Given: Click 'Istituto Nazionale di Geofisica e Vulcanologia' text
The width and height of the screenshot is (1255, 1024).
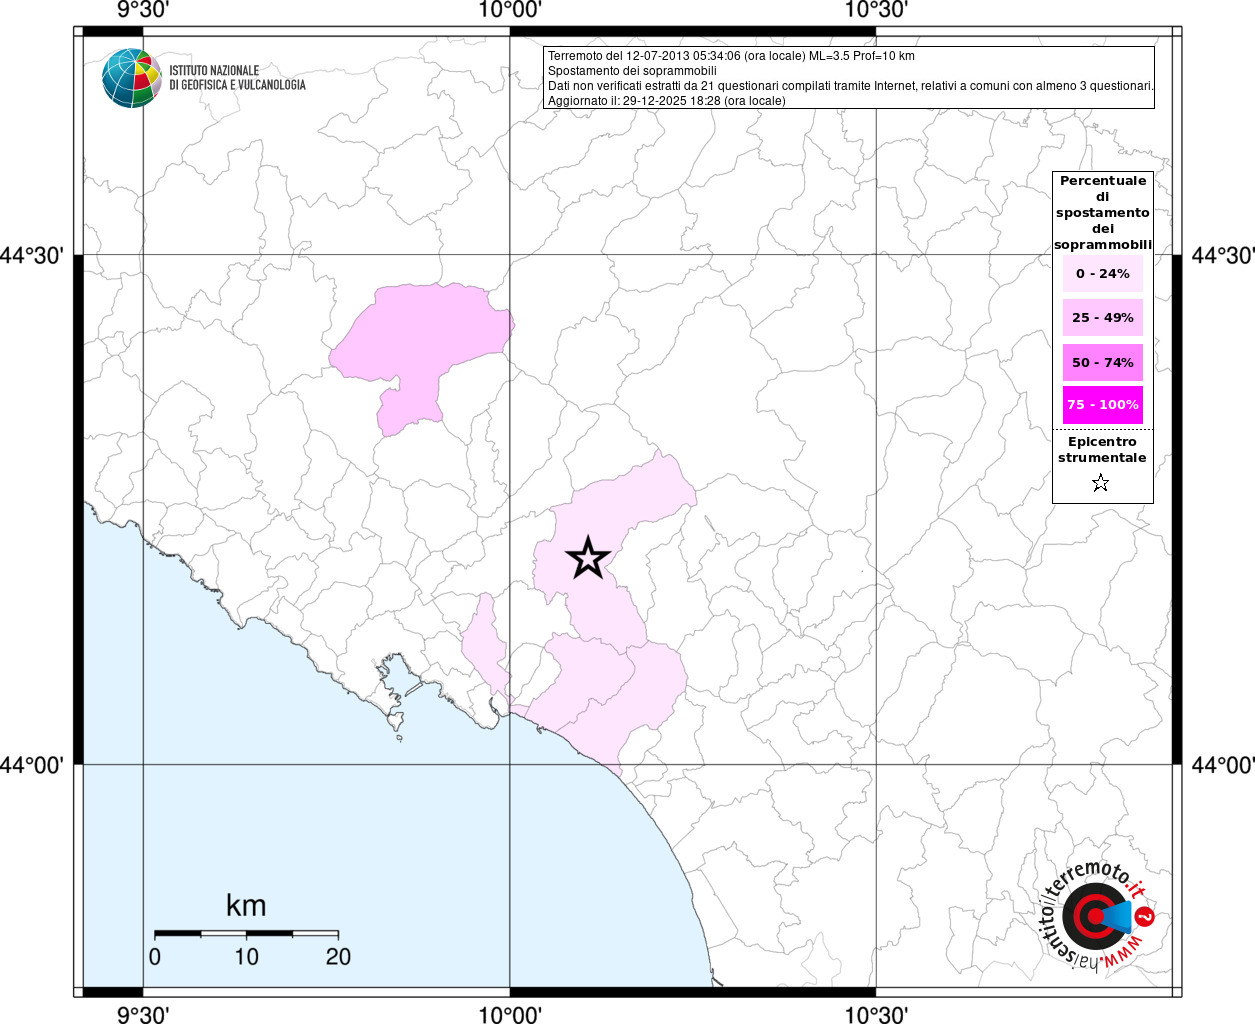Looking at the screenshot, I should (237, 78).
